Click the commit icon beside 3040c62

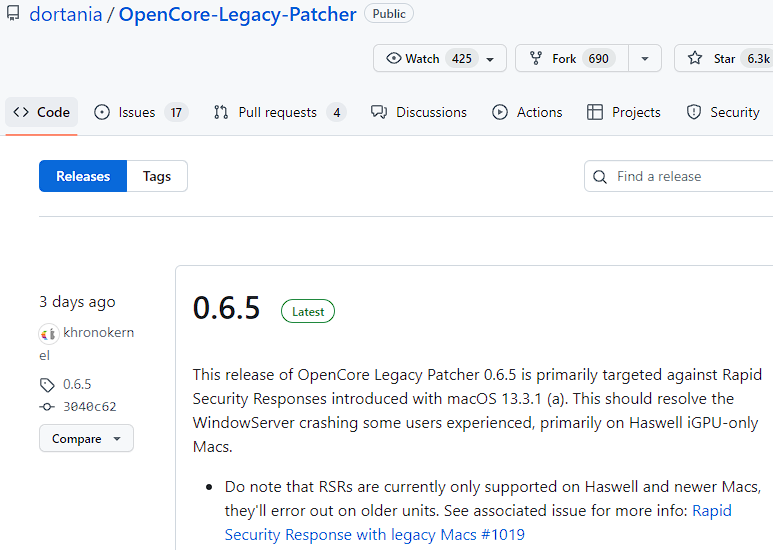(47, 407)
